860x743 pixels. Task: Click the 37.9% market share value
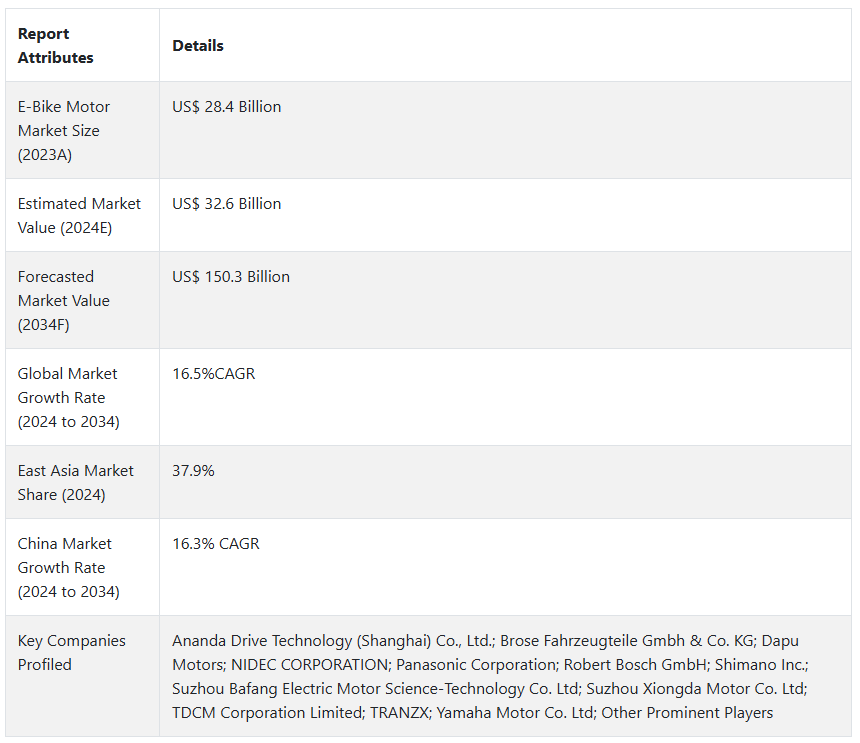coord(193,471)
